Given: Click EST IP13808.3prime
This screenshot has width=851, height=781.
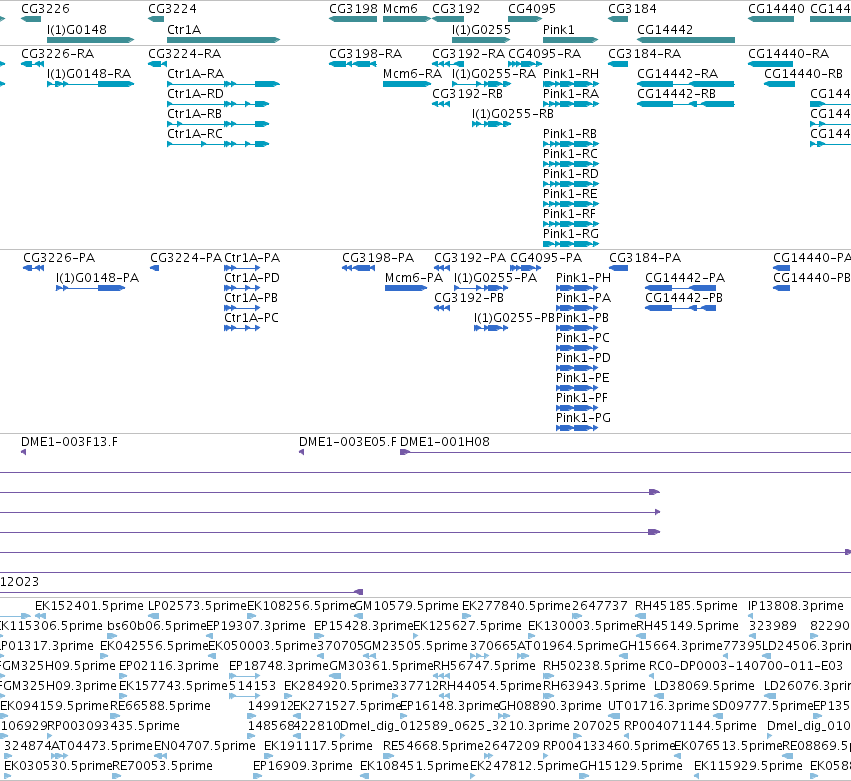Looking at the screenshot, I should coord(751,616).
